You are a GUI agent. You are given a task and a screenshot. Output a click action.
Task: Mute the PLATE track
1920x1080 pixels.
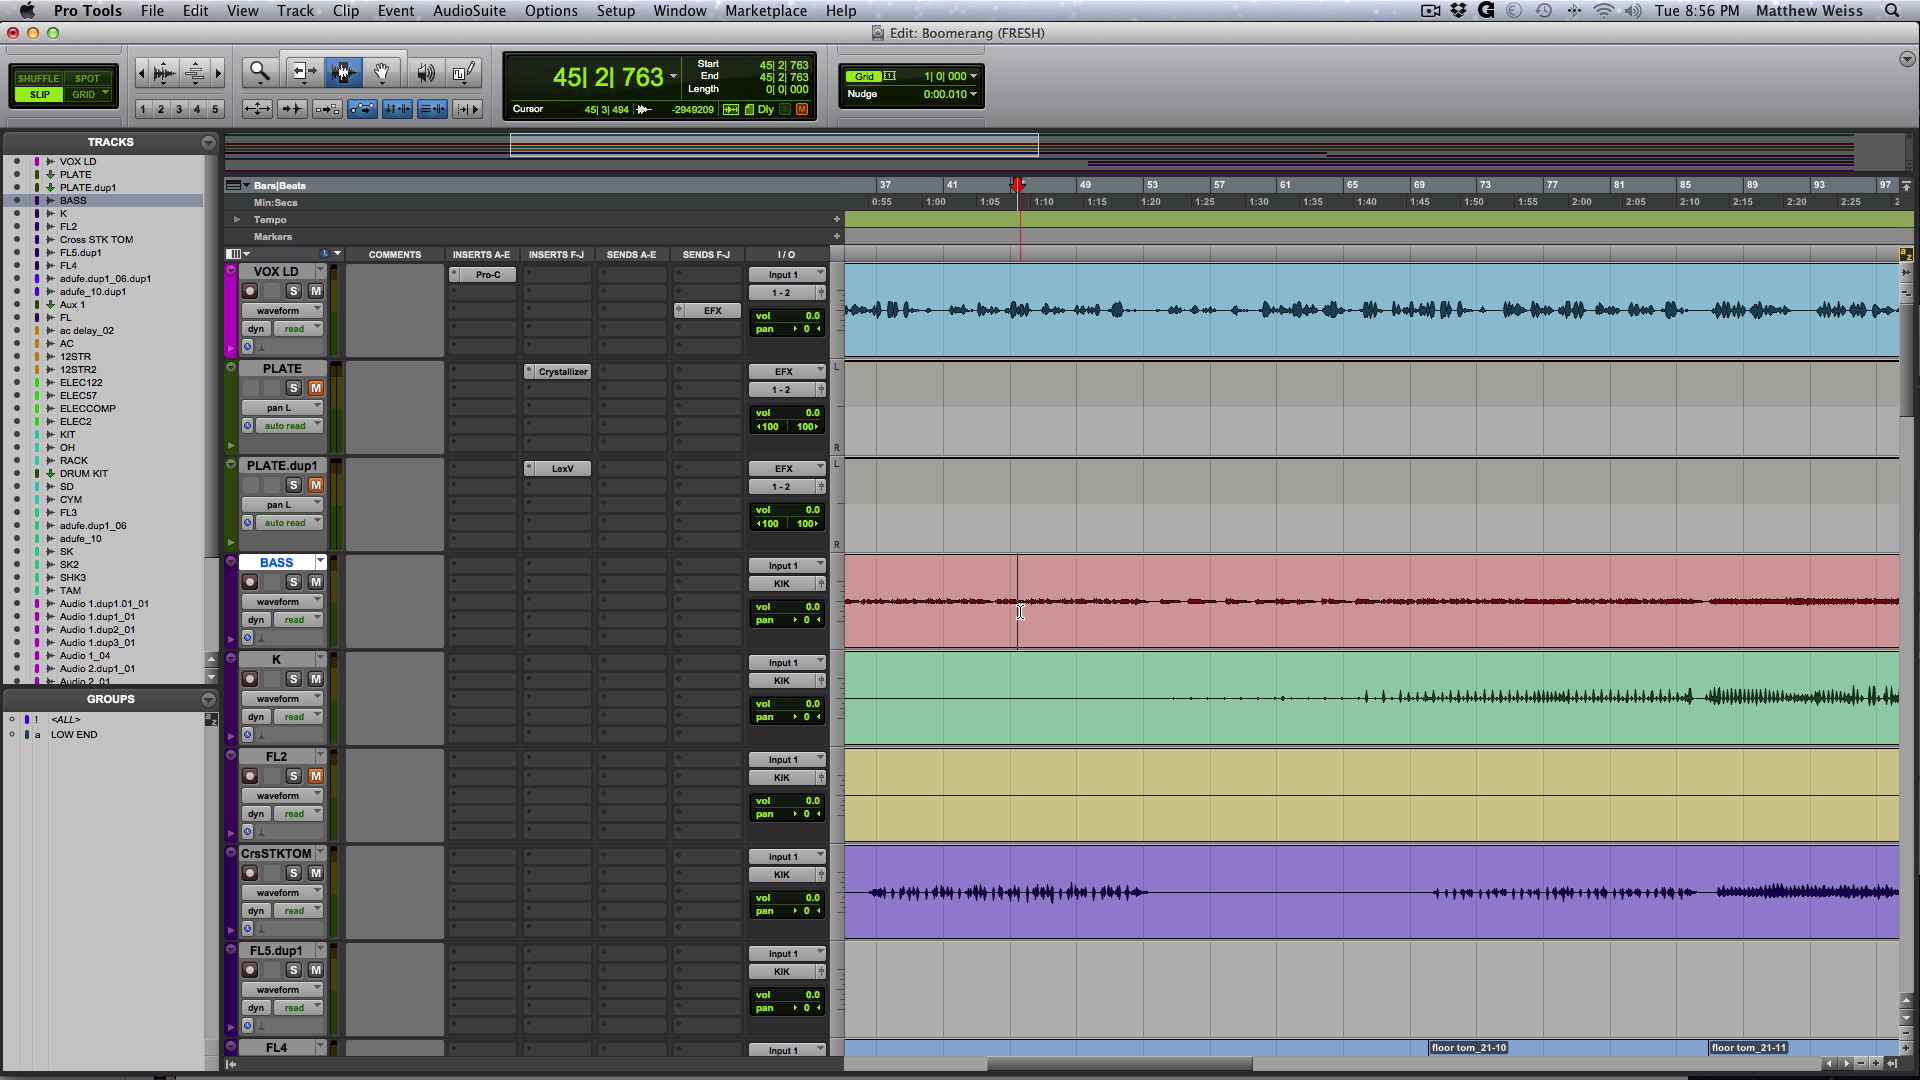coord(315,388)
